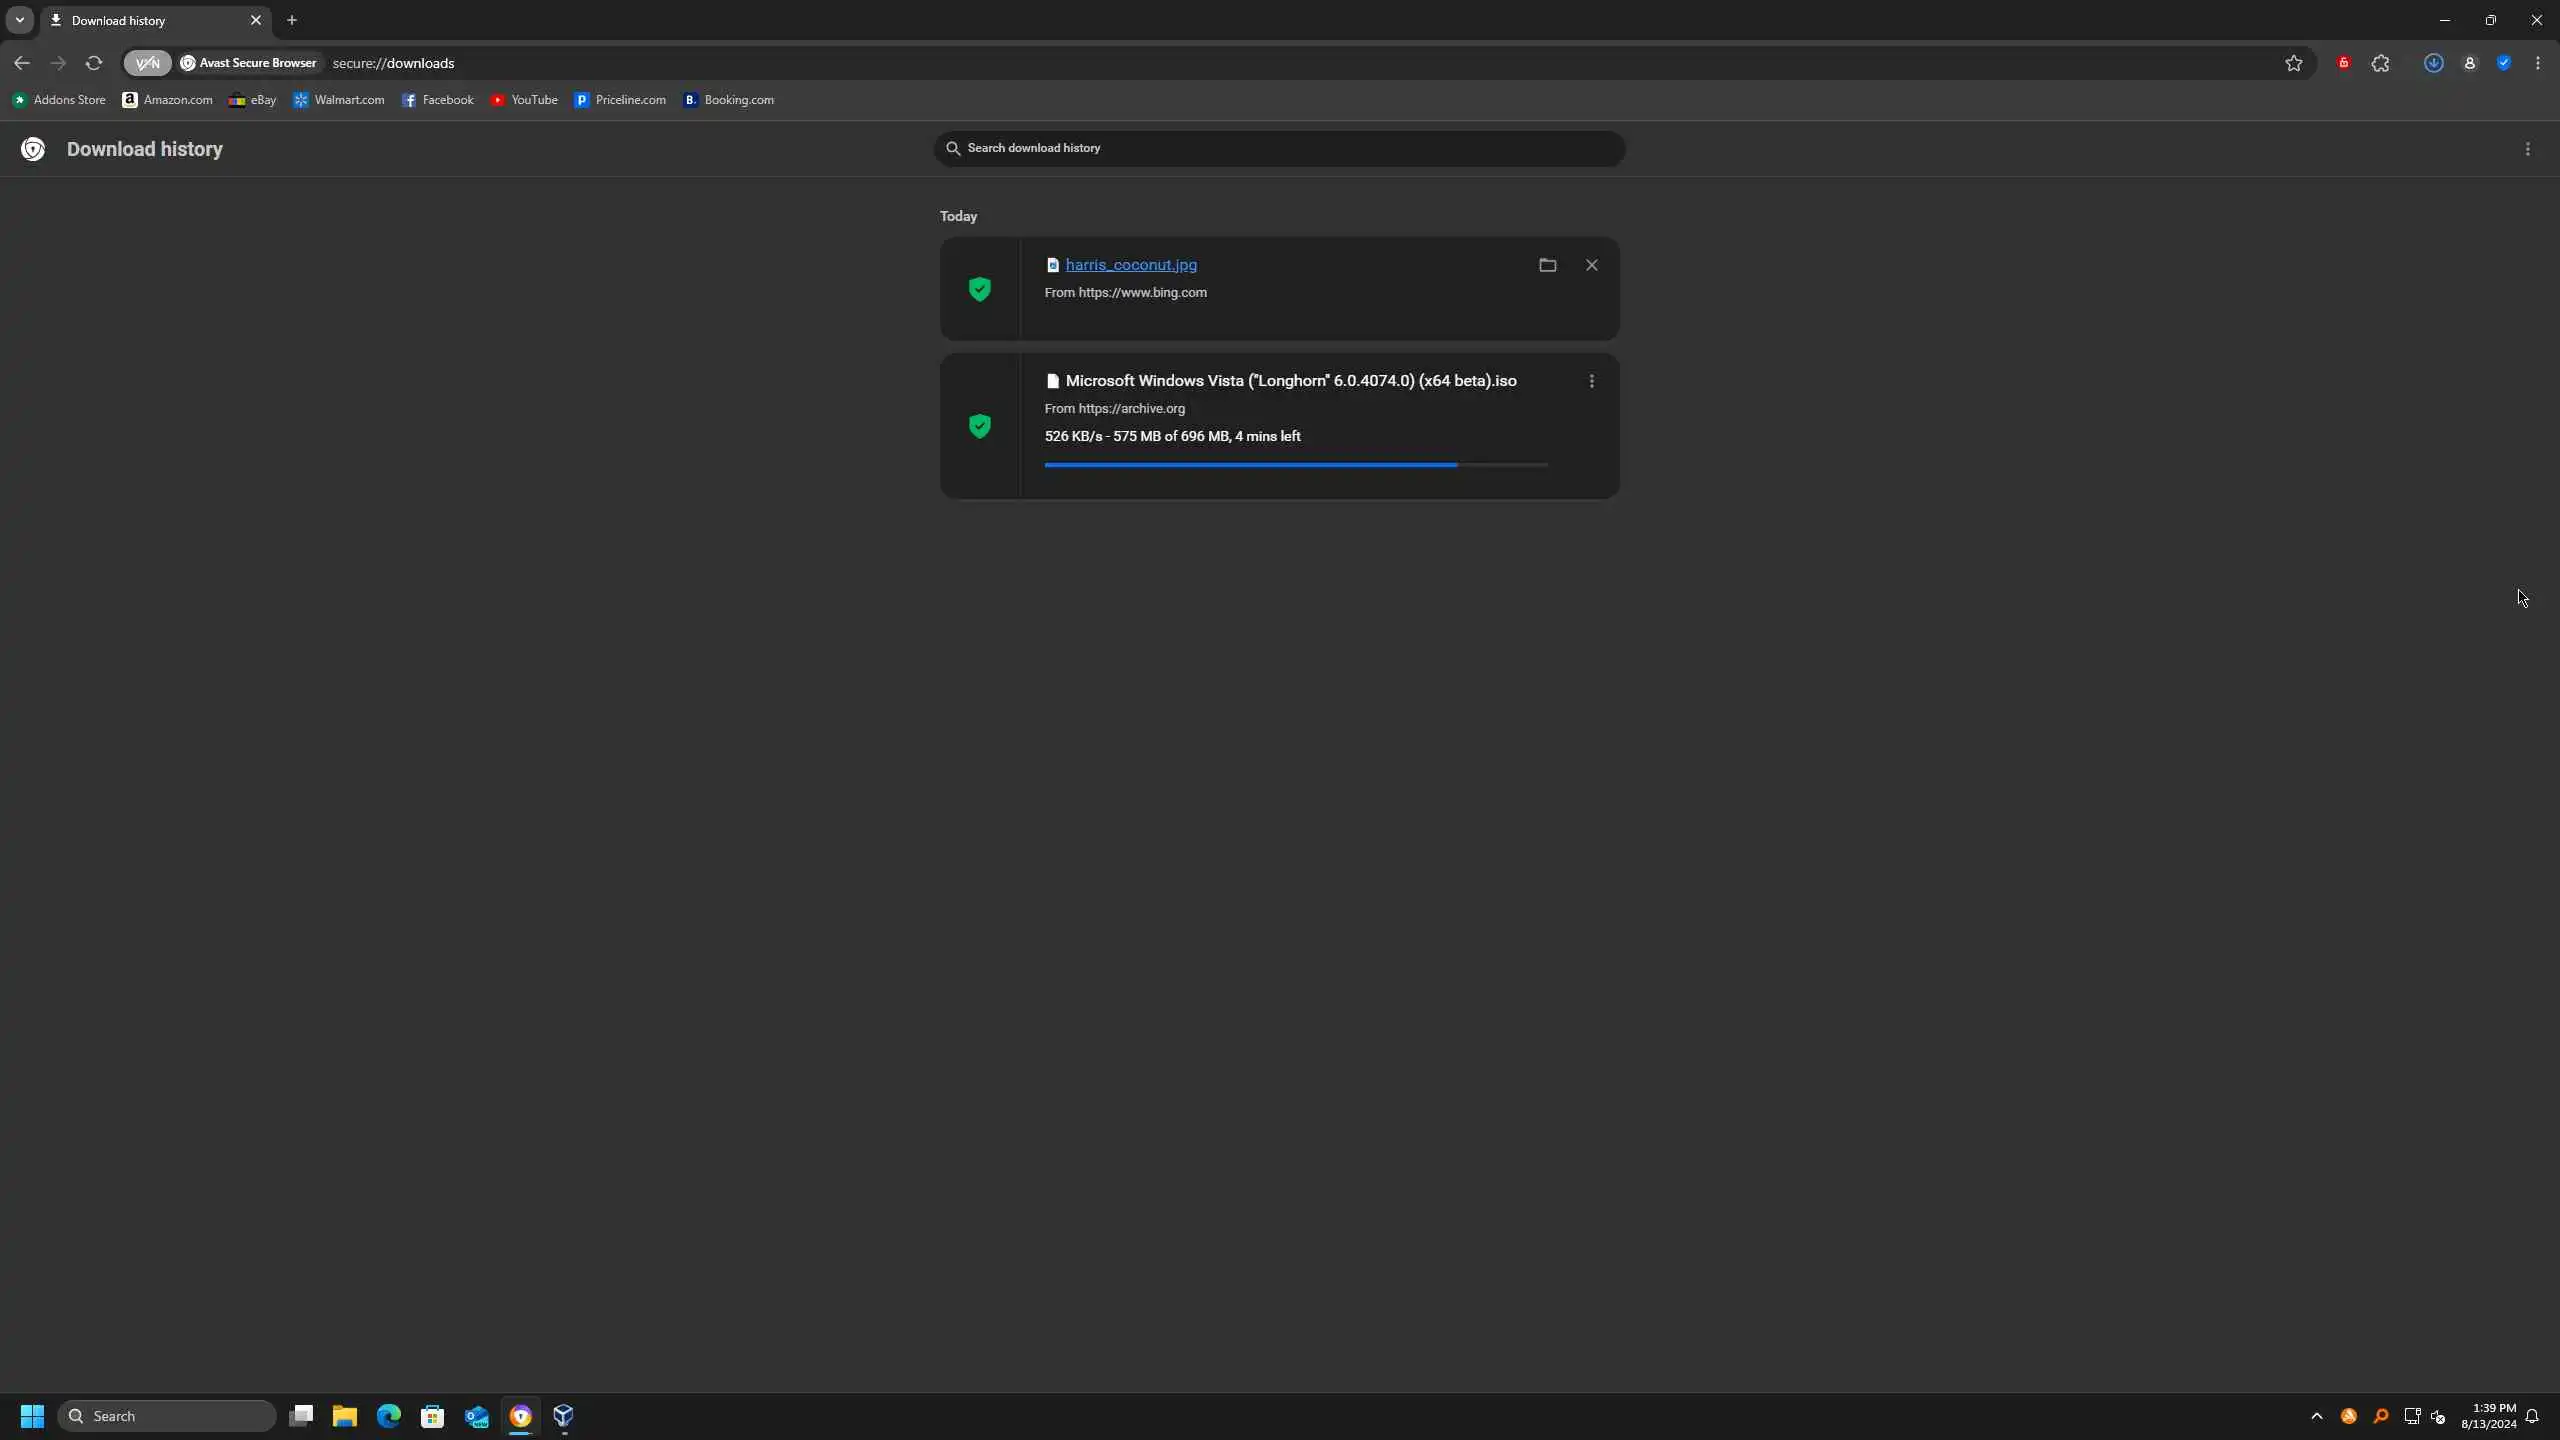Screen dimensions: 2560x1440
Task: Open the browser downloads toolbar icon
Action: [2433, 63]
